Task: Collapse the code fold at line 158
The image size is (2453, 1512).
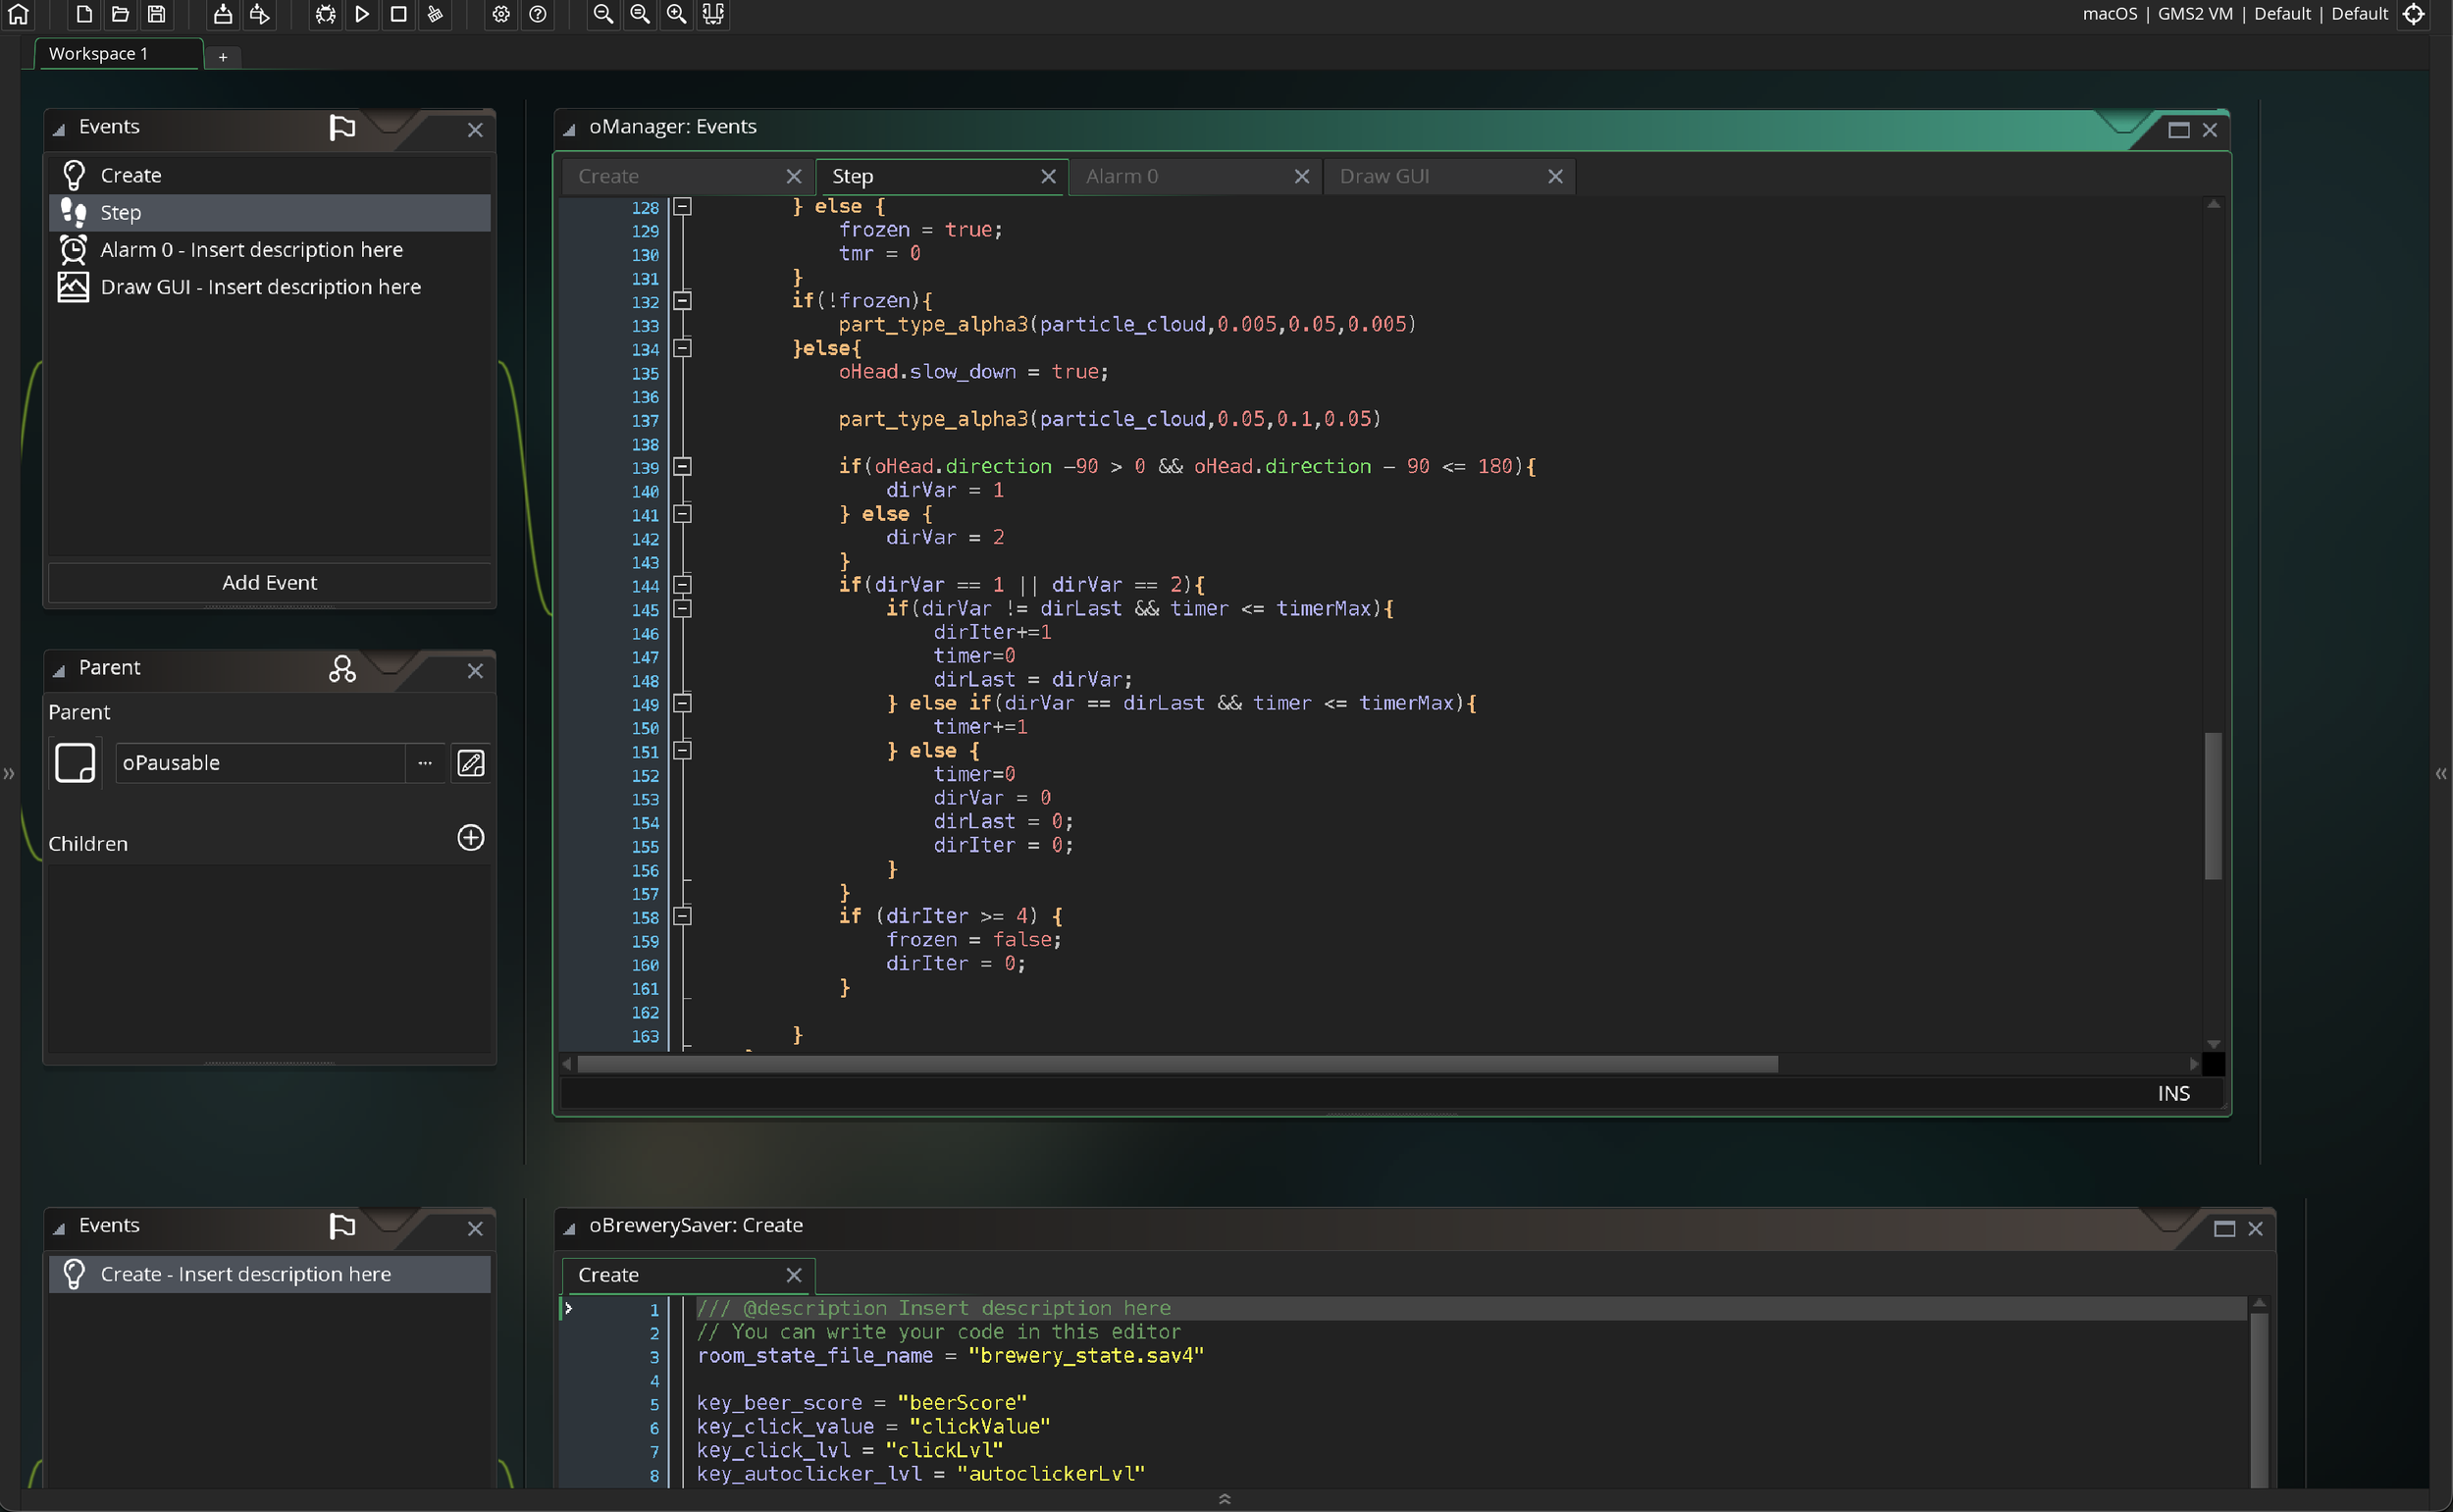Action: [682, 916]
